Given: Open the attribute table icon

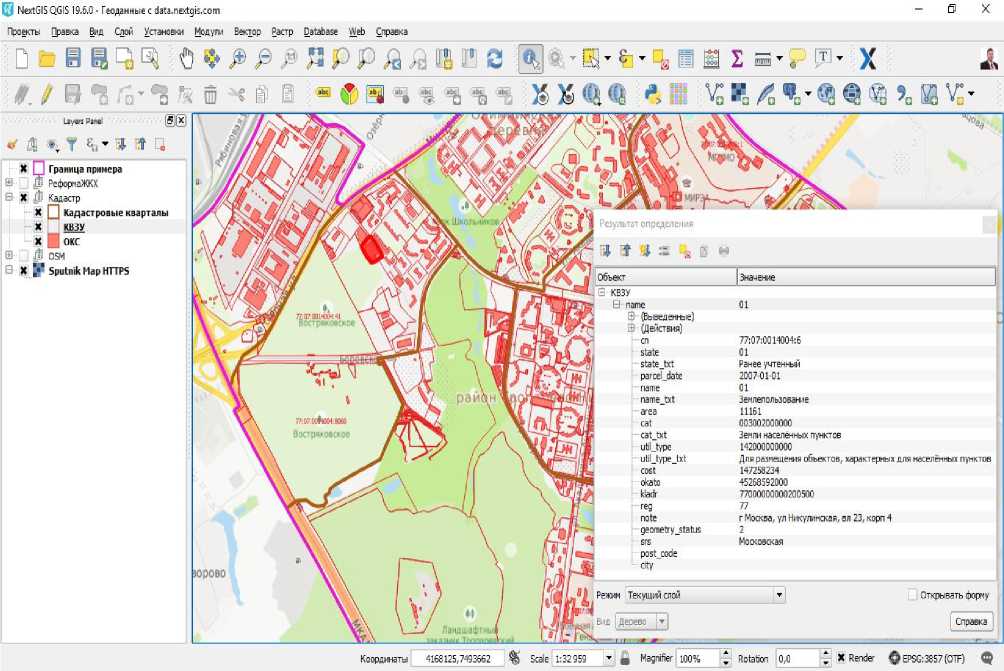Looking at the screenshot, I should (686, 59).
